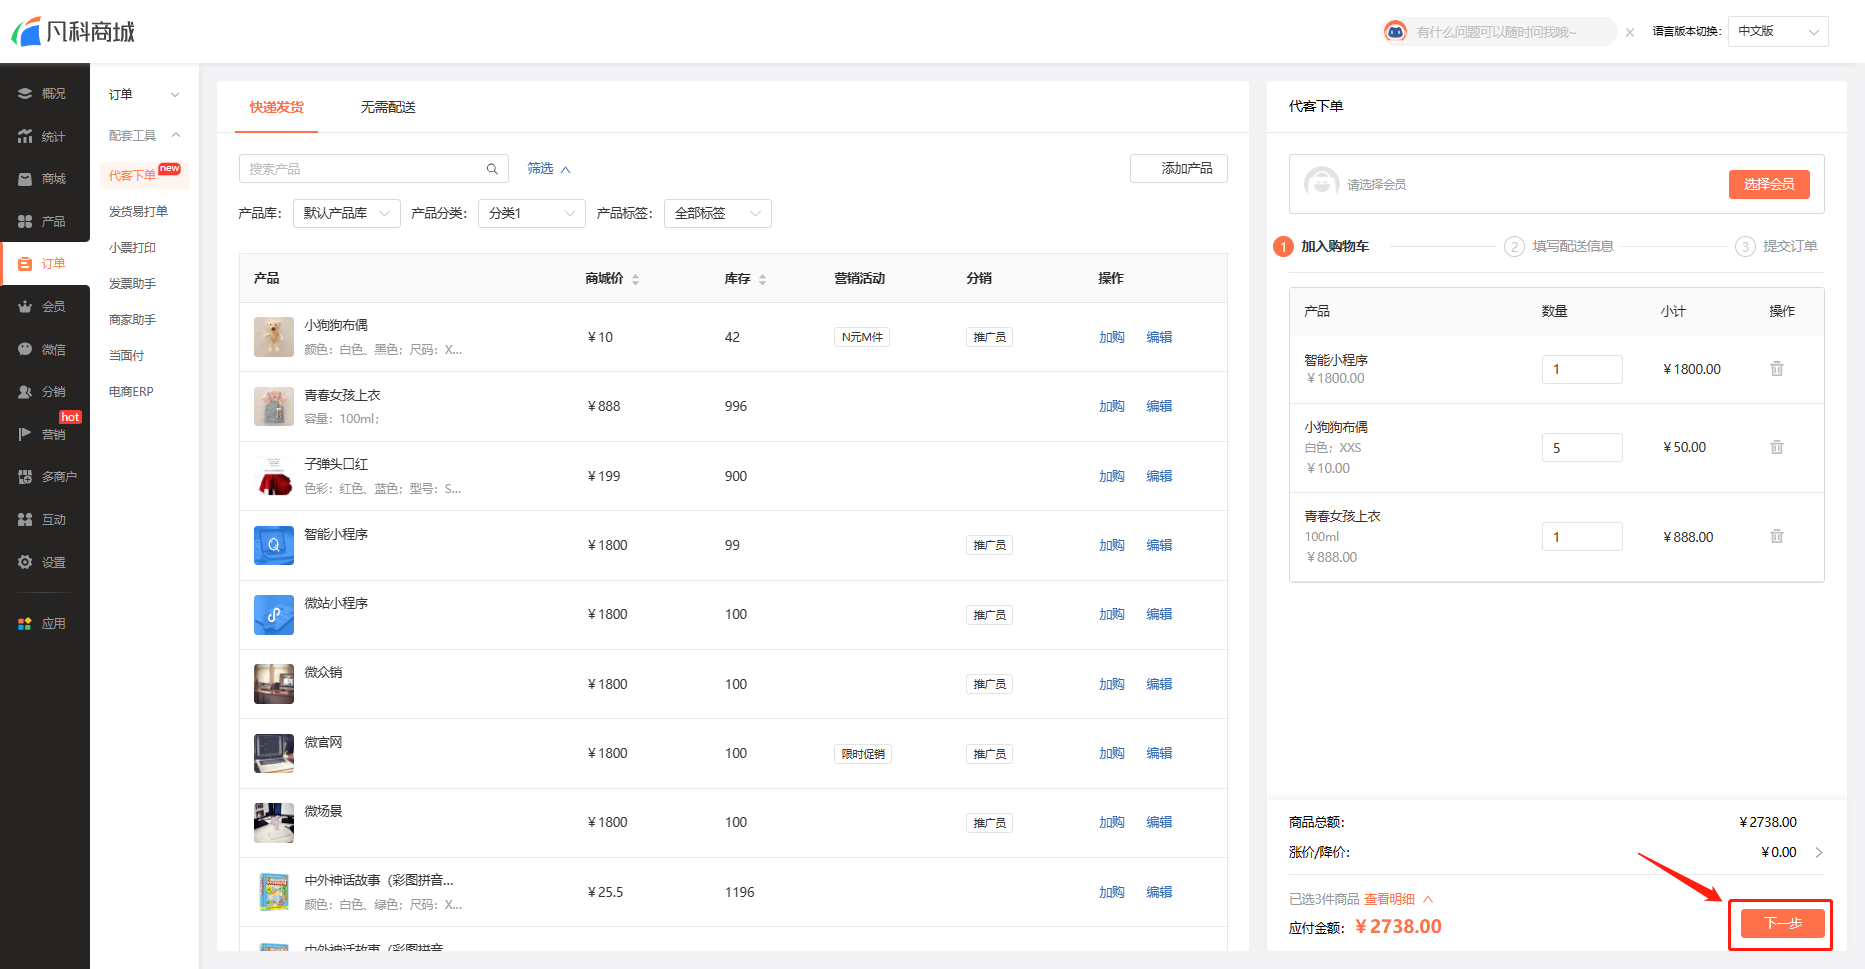Click the chatbot assistant robot icon
The width and height of the screenshot is (1865, 969).
tap(1395, 31)
